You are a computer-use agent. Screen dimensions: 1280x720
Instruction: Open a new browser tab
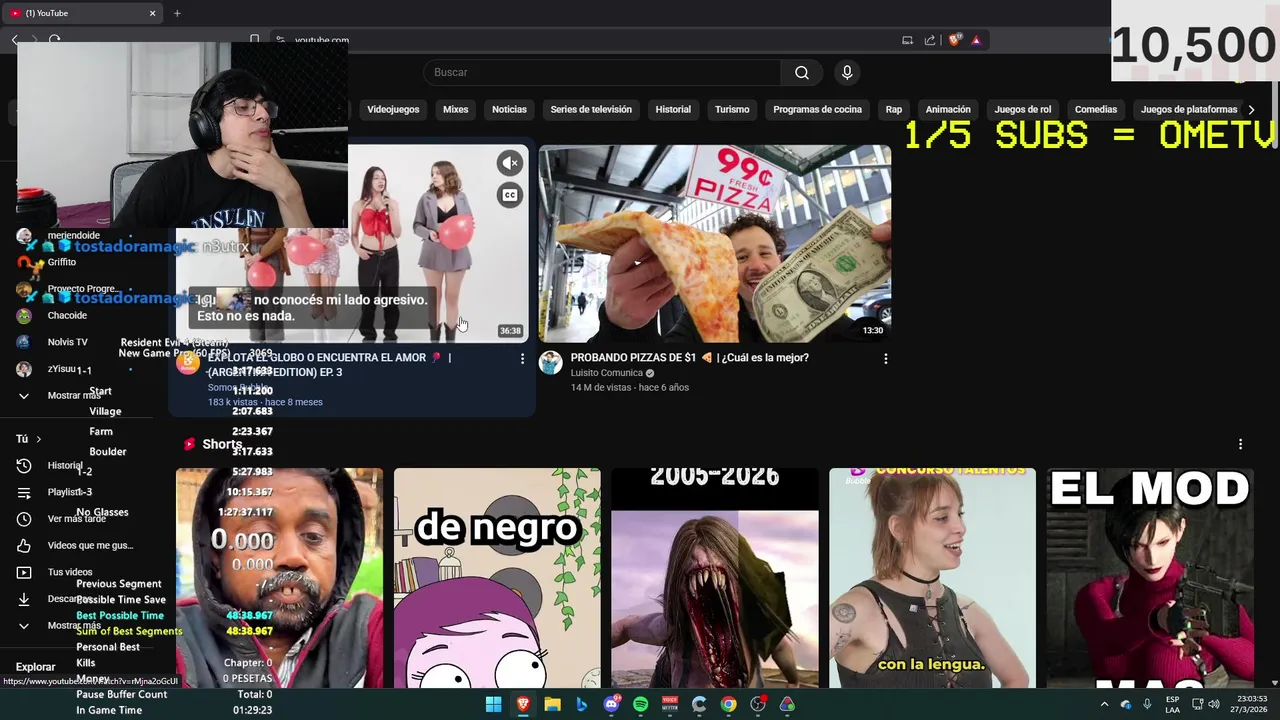[177, 13]
